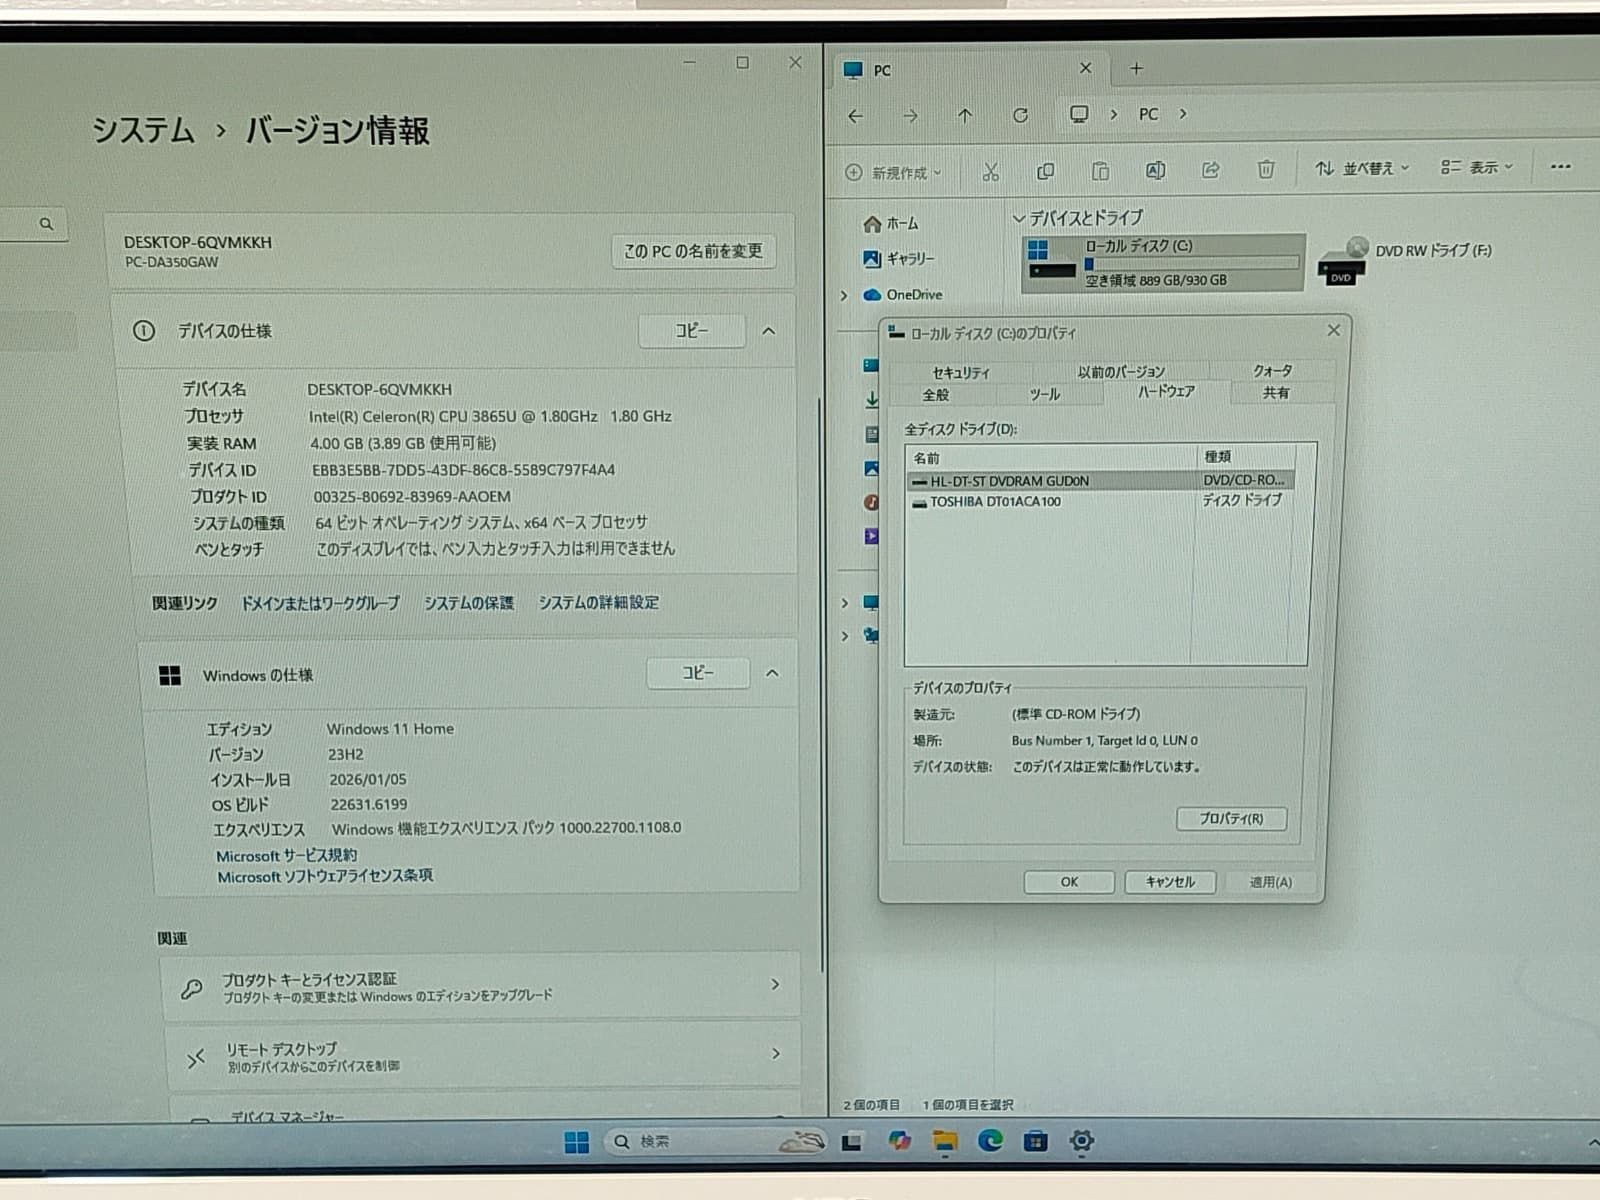Click the Share icon in Explorer toolbar
Screen dimensions: 1600x1200
pos(1211,171)
